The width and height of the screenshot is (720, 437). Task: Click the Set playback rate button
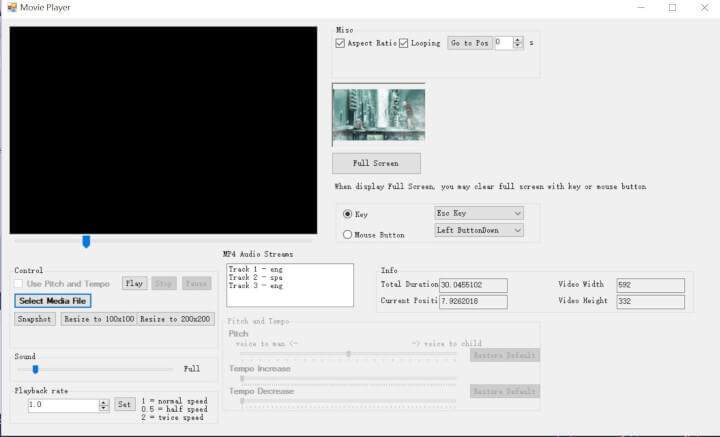(124, 405)
